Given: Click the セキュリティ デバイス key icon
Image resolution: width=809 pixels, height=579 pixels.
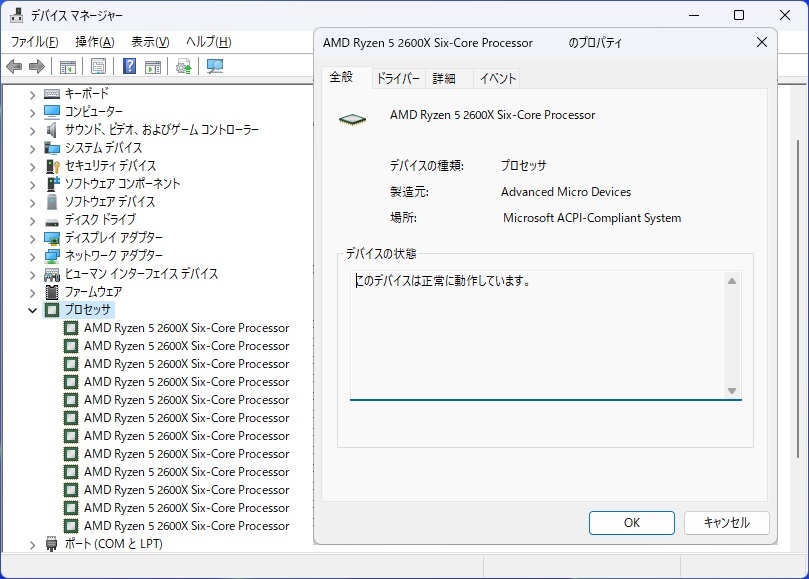Looking at the screenshot, I should pos(53,166).
